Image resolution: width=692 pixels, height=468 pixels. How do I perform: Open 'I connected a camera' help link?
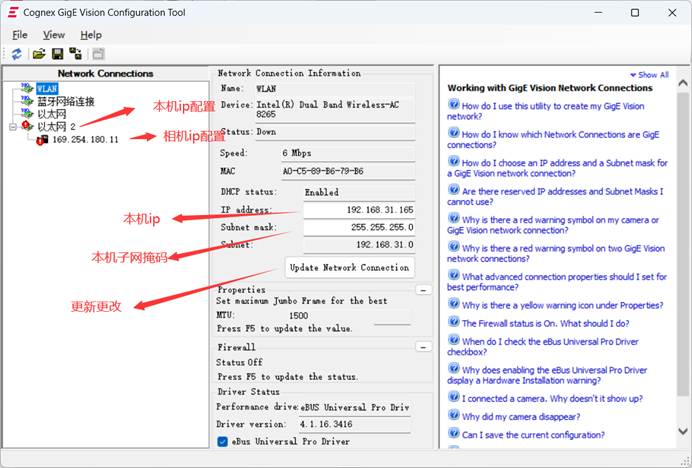coord(552,399)
